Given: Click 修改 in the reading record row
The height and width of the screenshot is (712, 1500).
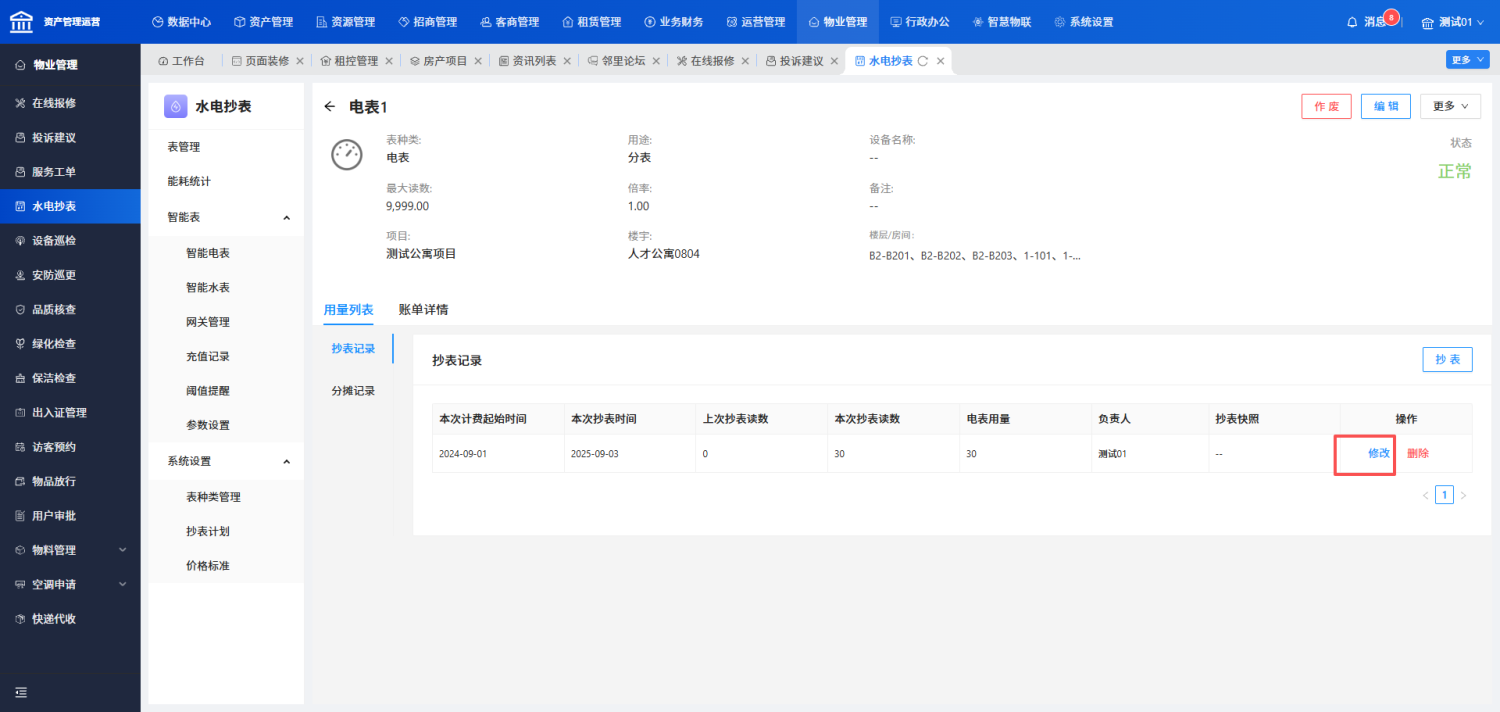Looking at the screenshot, I should (x=1378, y=453).
